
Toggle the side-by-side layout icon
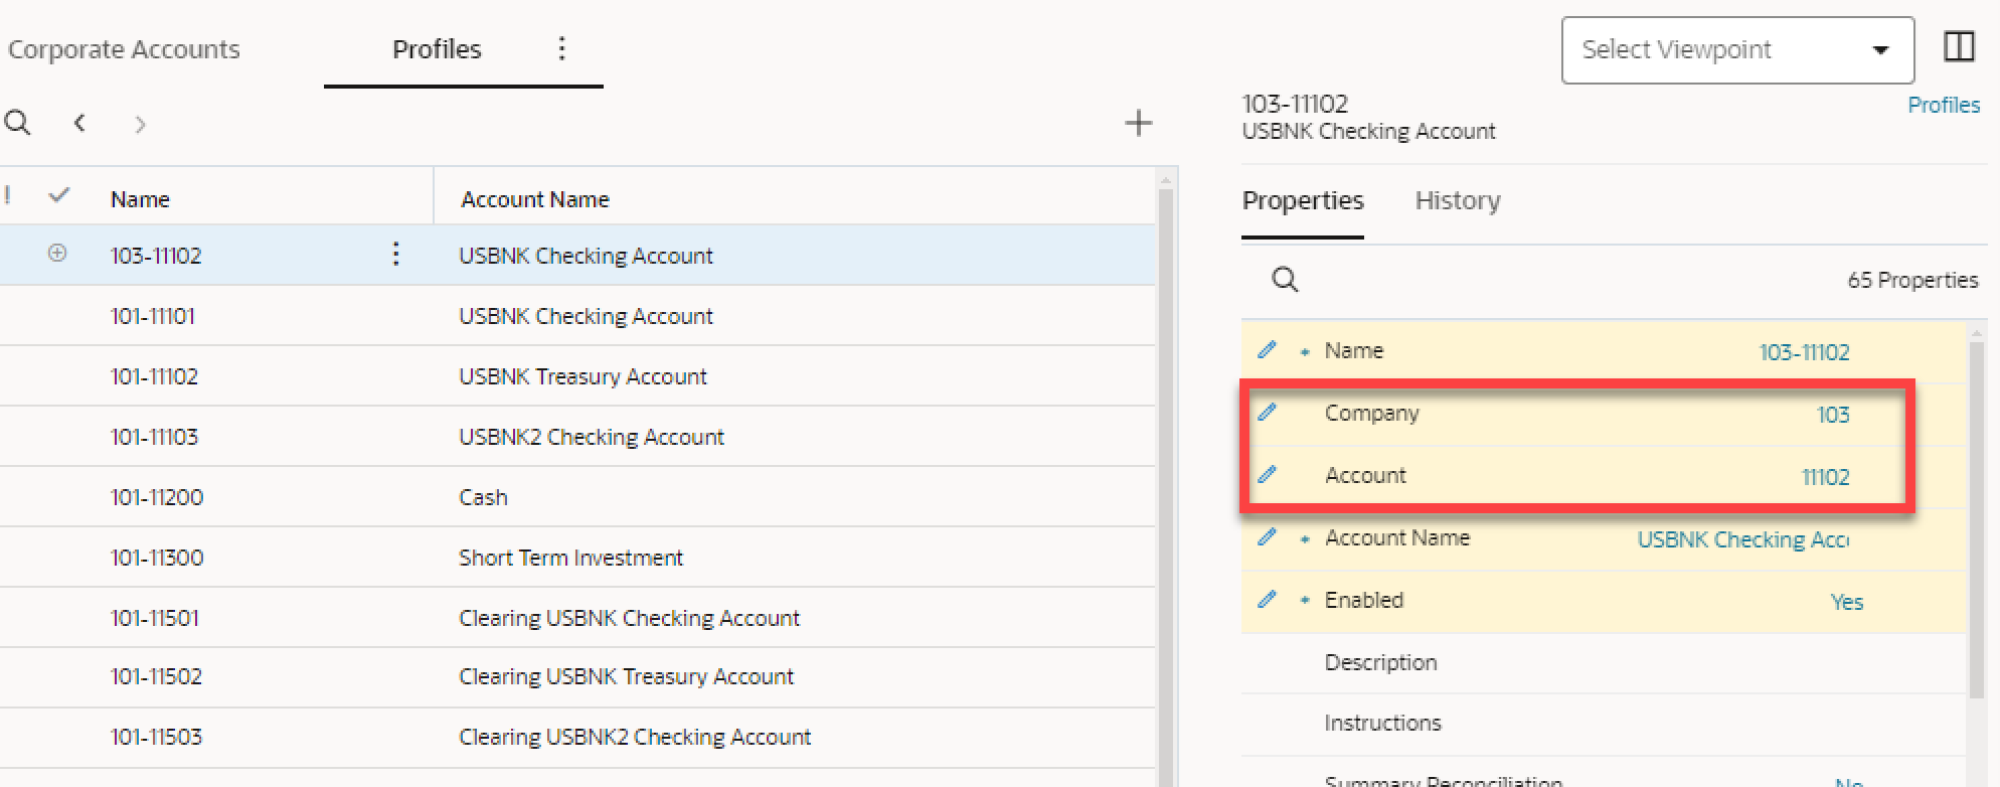point(1959,46)
